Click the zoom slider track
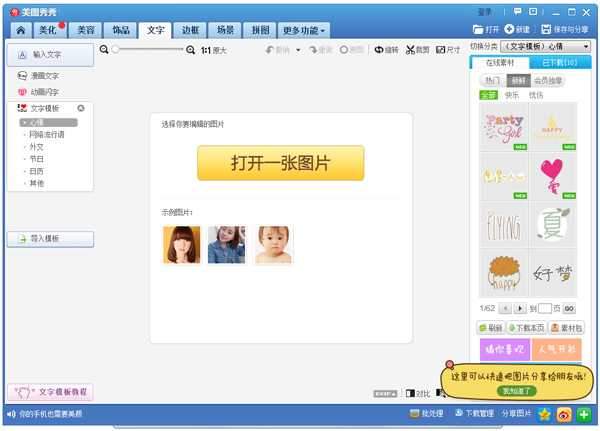The height and width of the screenshot is (431, 600). (x=150, y=49)
